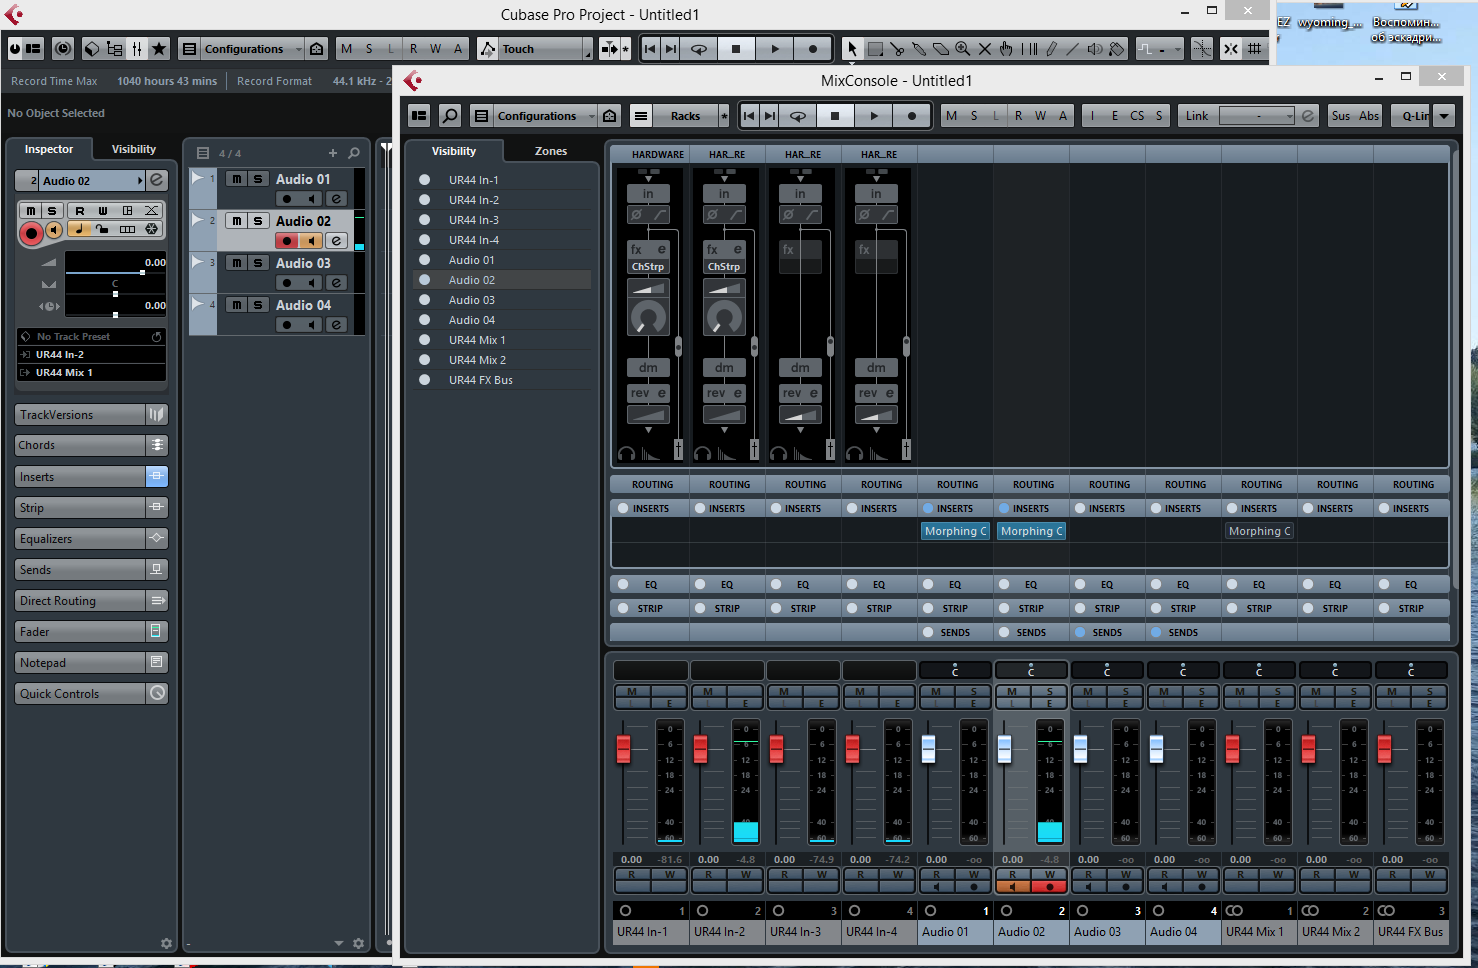Viewport: 1478px width, 968px height.
Task: Click the Freeze snowflake icon in the Inspector
Action: (x=151, y=229)
